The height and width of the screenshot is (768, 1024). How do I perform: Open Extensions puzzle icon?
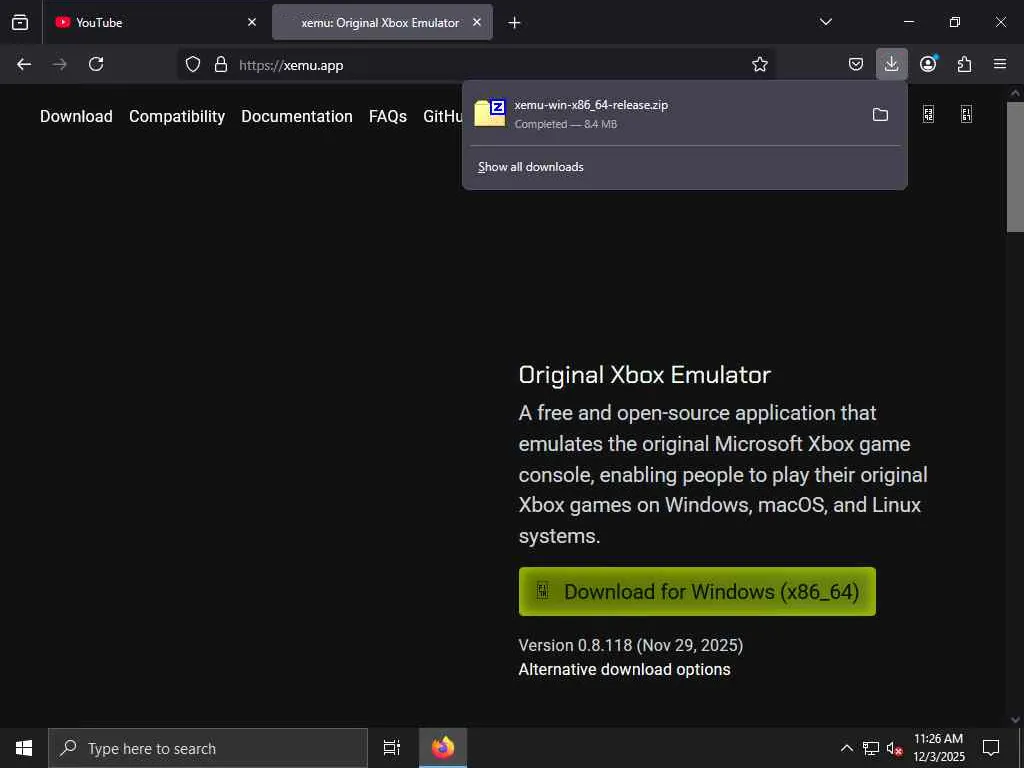(964, 64)
